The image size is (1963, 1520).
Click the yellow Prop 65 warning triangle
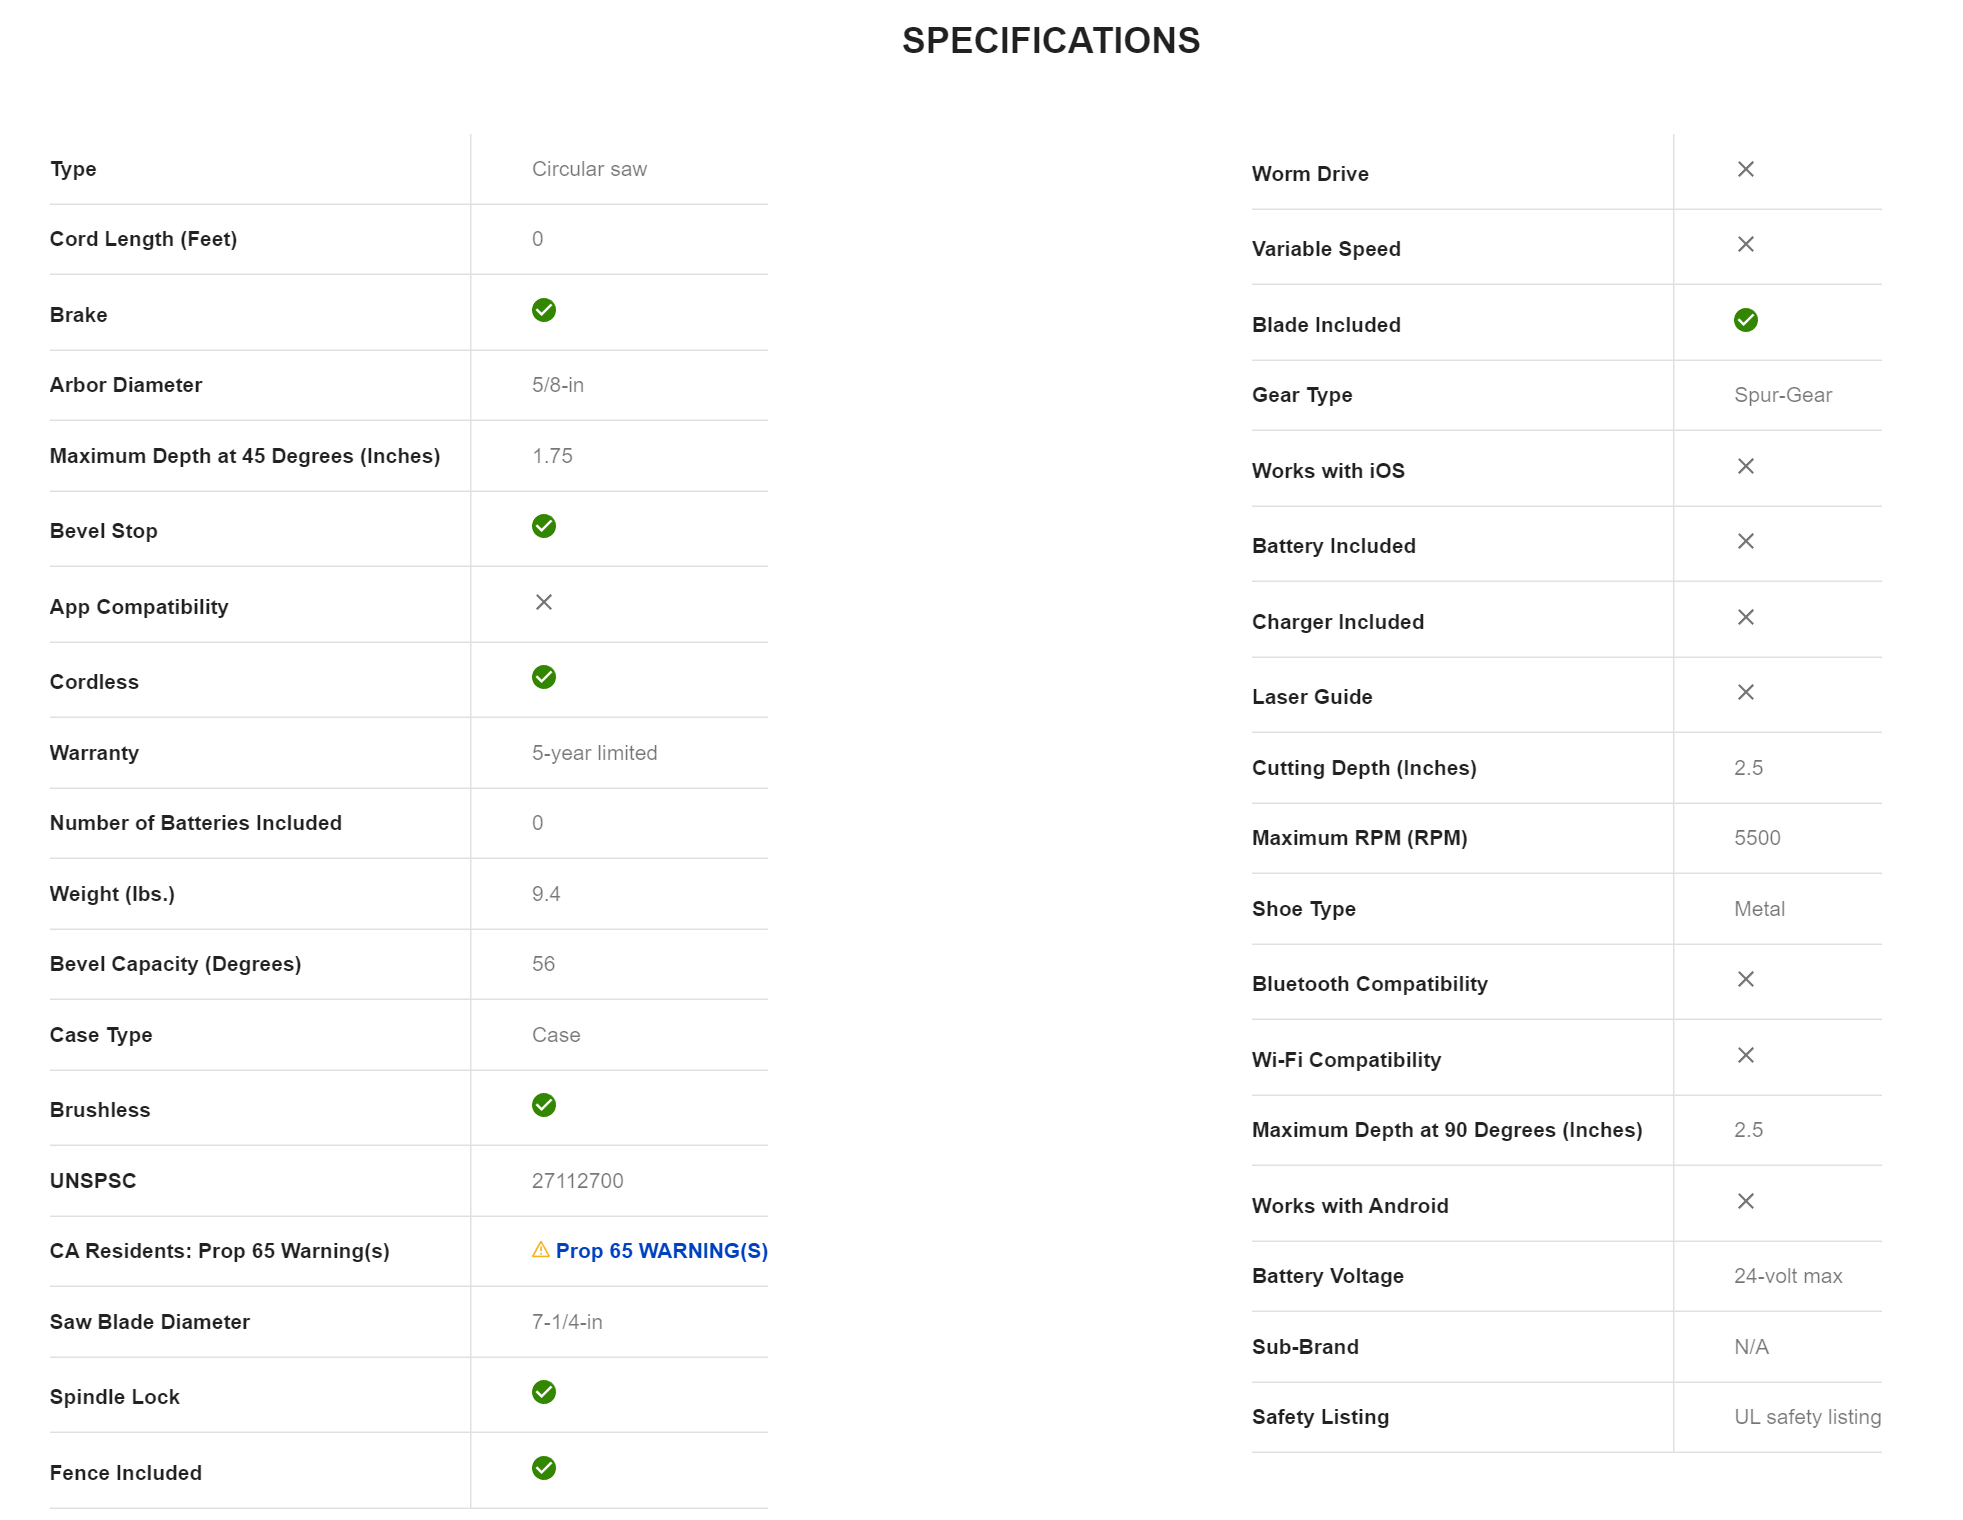pyautogui.click(x=541, y=1250)
